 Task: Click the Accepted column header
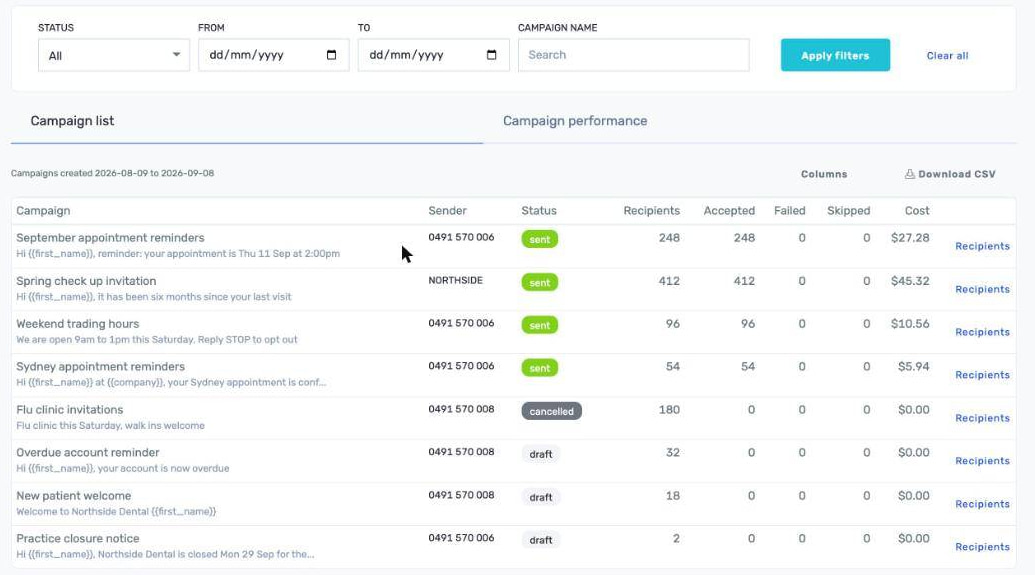(729, 211)
